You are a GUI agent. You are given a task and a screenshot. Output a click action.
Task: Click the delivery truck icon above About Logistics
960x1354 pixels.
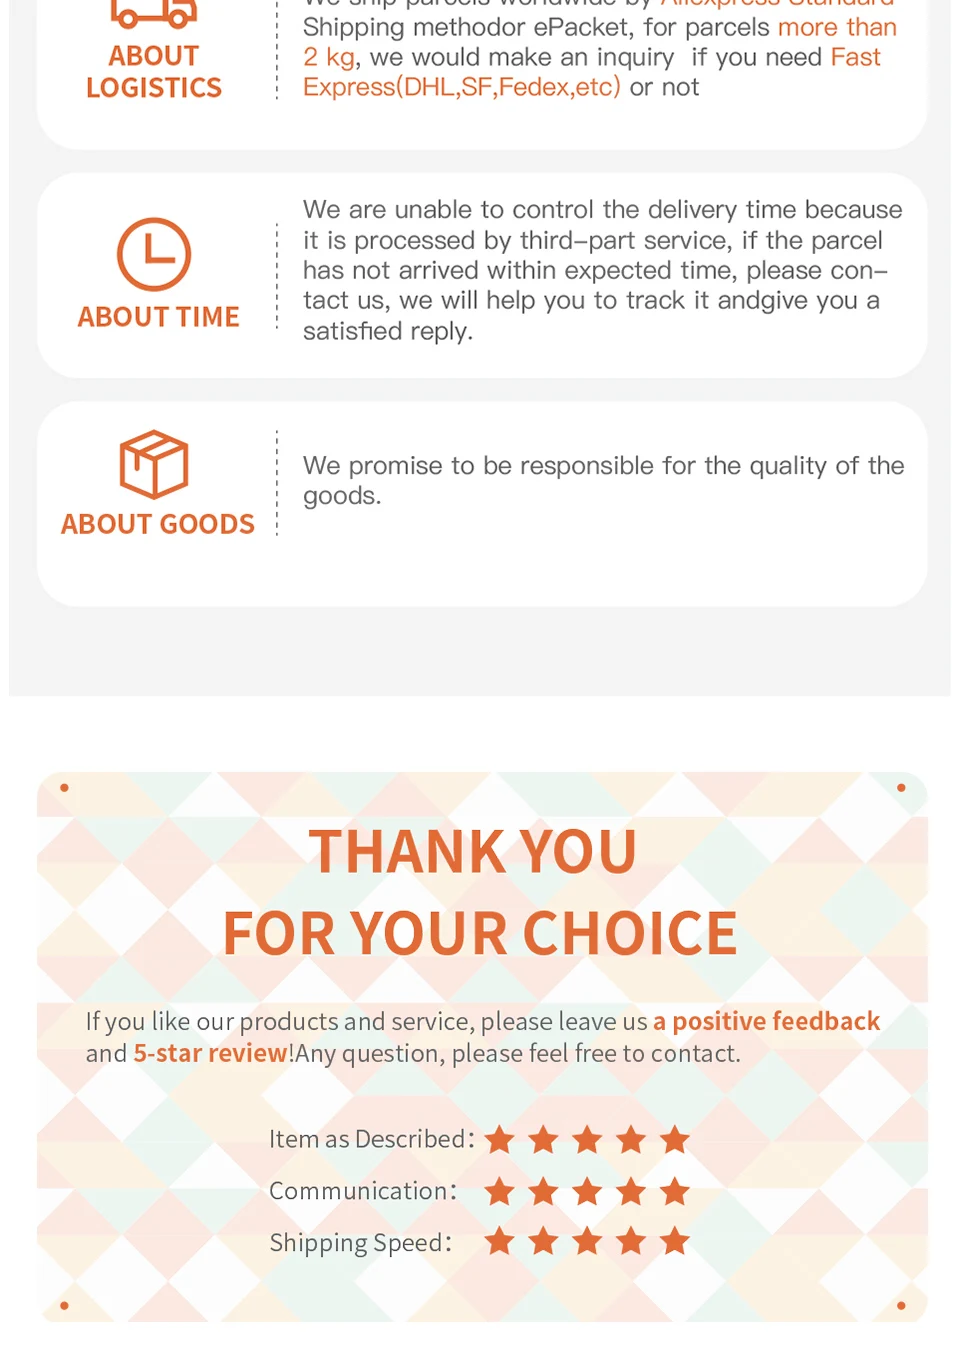[154, 13]
